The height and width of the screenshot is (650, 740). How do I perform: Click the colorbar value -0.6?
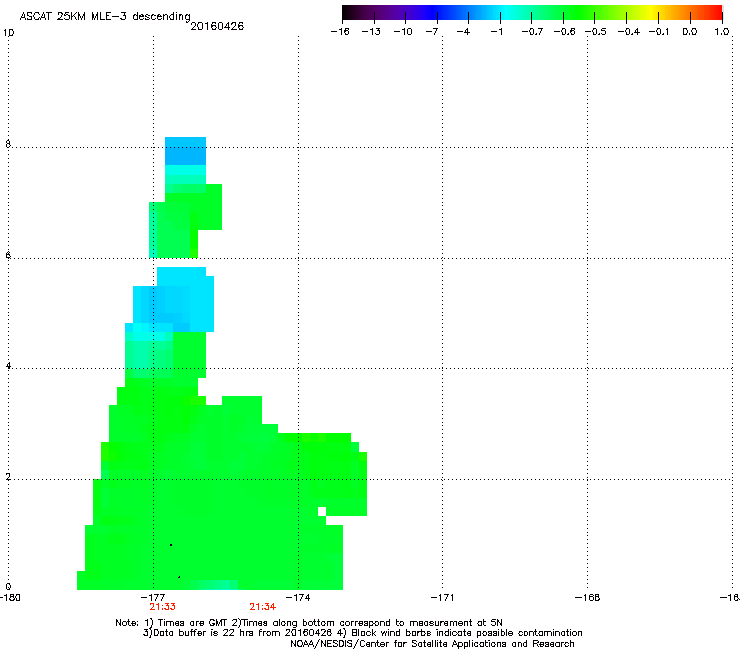tap(564, 32)
